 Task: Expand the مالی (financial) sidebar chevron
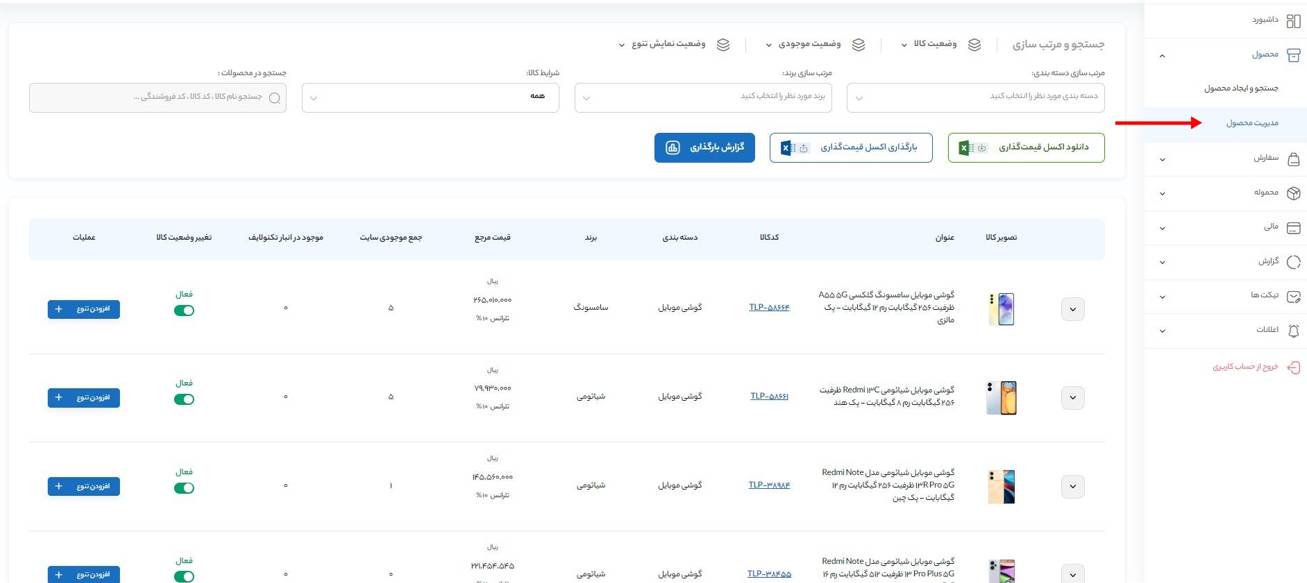click(x=1162, y=228)
